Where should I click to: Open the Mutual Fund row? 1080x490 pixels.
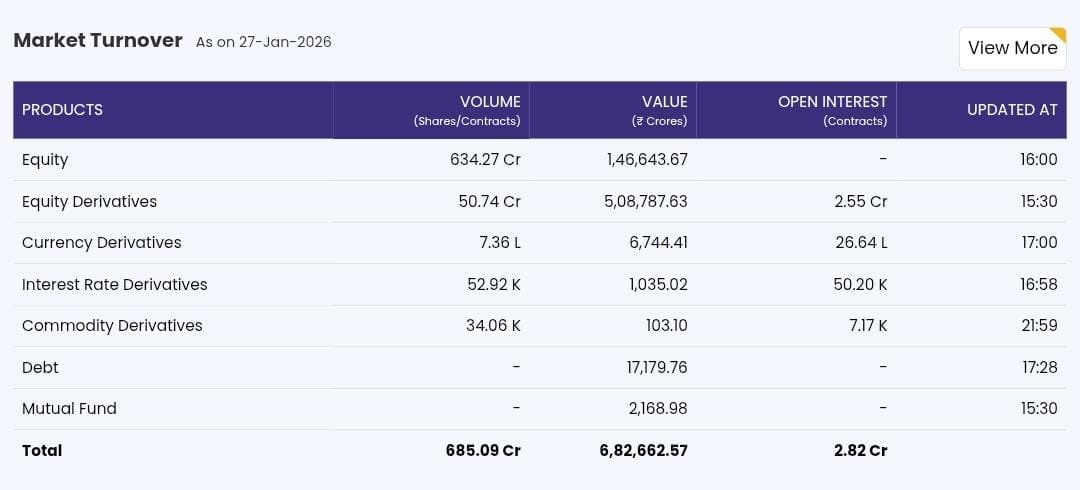click(x=69, y=409)
